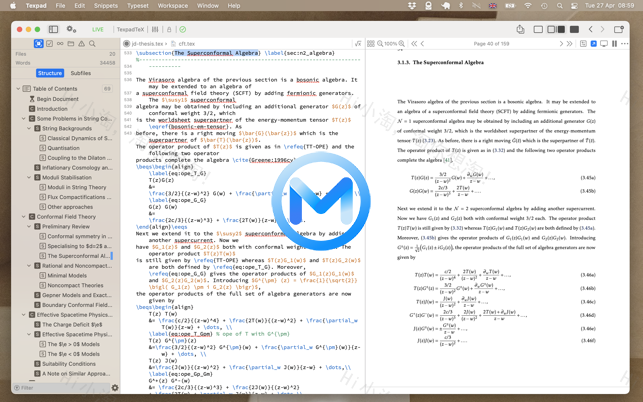Screen dimensions: 643x402
Task: Collapse Rational and Noncompact section
Action: [x=29, y=266]
